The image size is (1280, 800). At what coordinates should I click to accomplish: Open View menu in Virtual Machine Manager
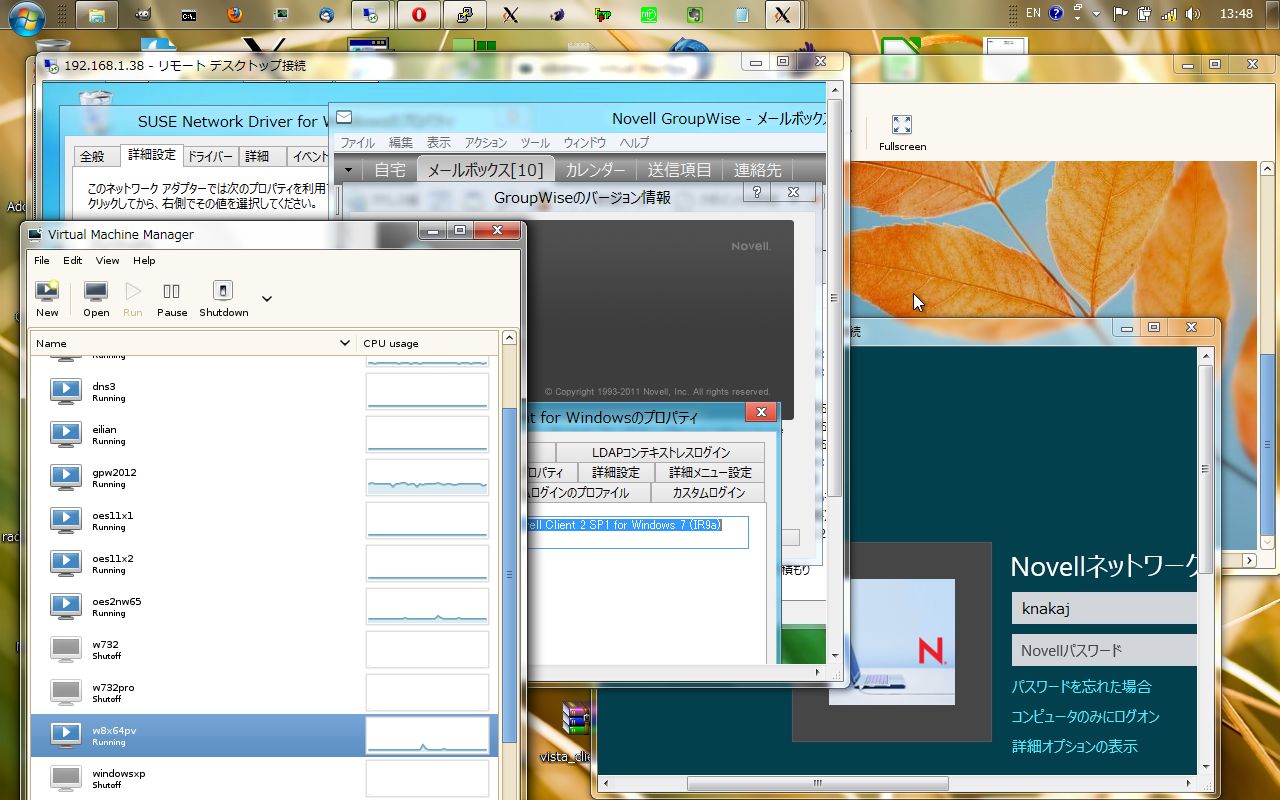107,260
